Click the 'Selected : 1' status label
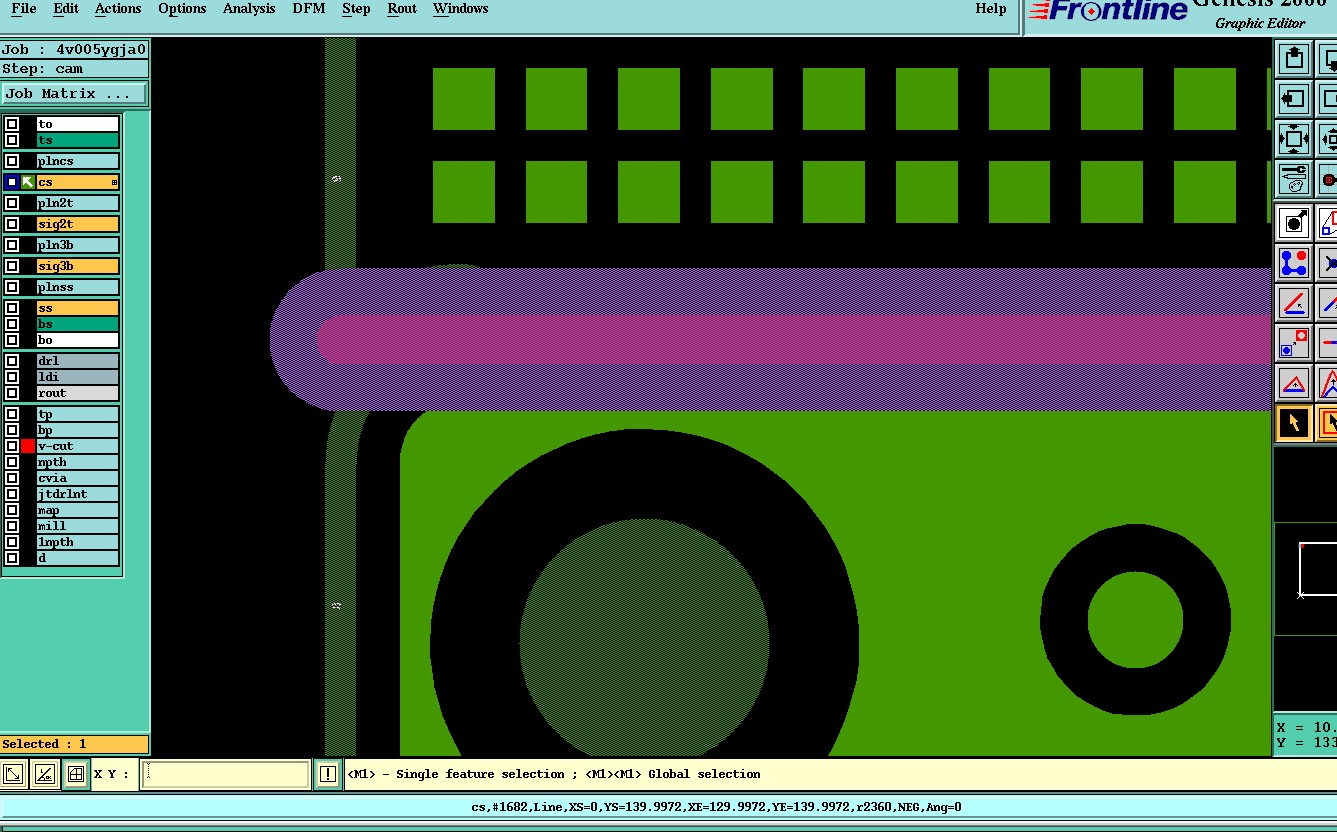 point(74,744)
